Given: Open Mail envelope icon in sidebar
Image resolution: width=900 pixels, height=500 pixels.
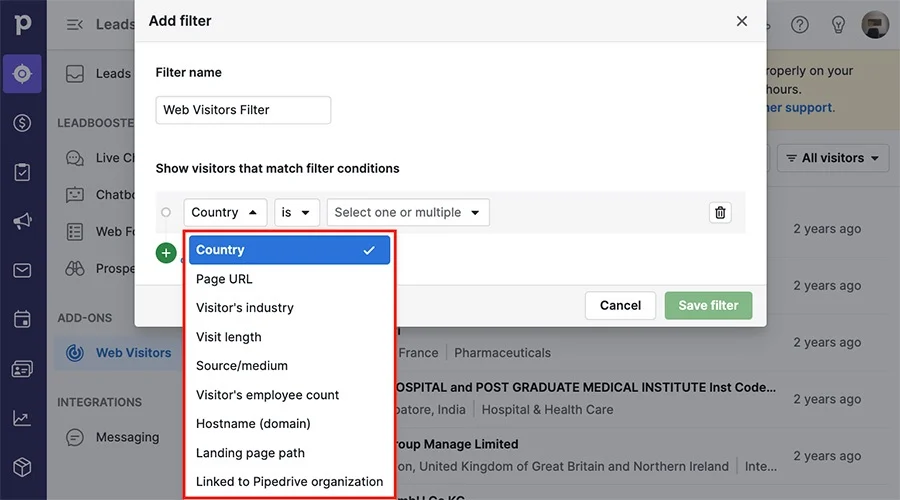Looking at the screenshot, I should (x=22, y=270).
